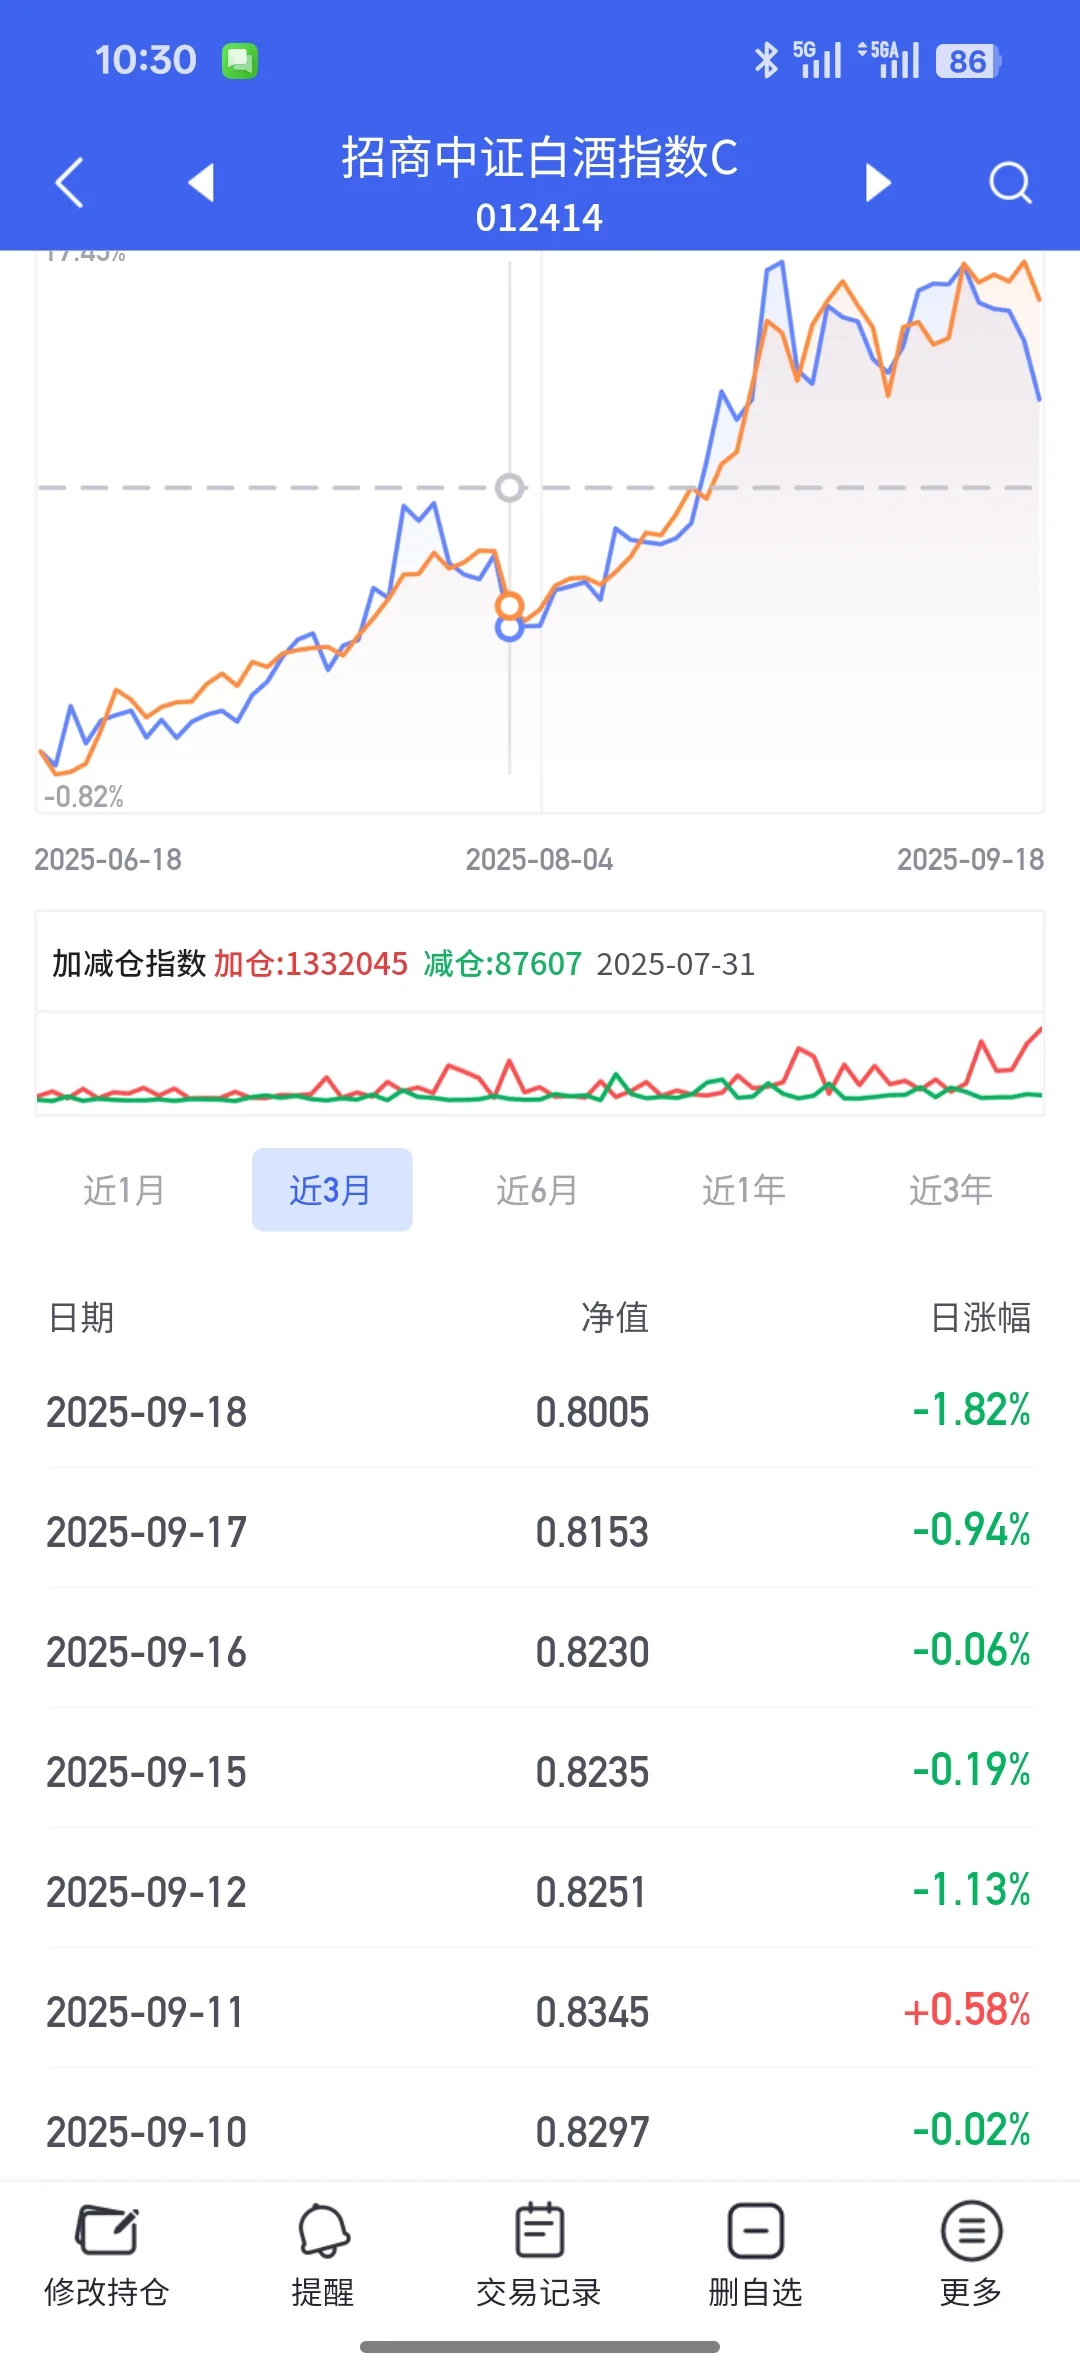Image resolution: width=1080 pixels, height=2374 pixels.
Task: Tap gray circle on dashed baseline
Action: (x=510, y=488)
